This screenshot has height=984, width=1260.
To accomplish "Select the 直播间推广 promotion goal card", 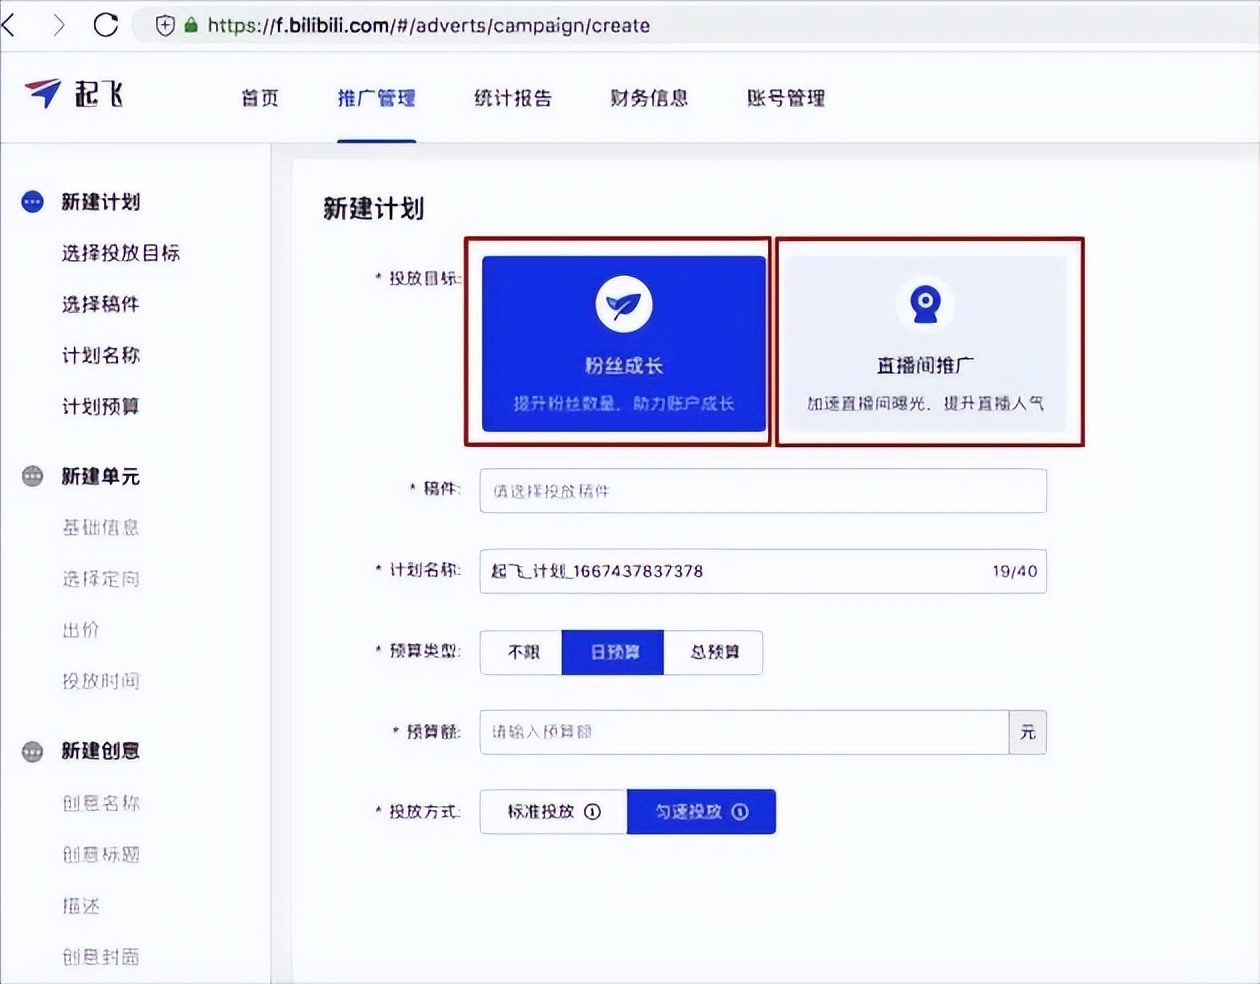I will (x=927, y=343).
